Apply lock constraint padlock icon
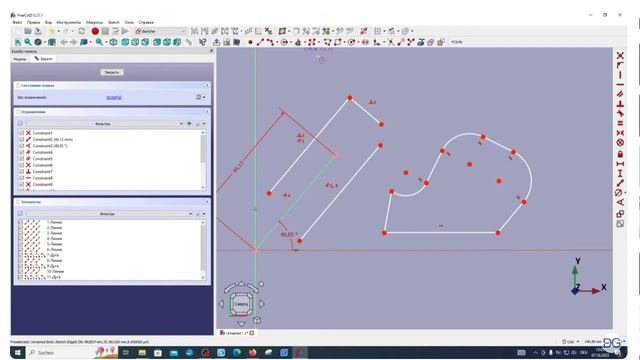This screenshot has width=640, height=360. 620,153
